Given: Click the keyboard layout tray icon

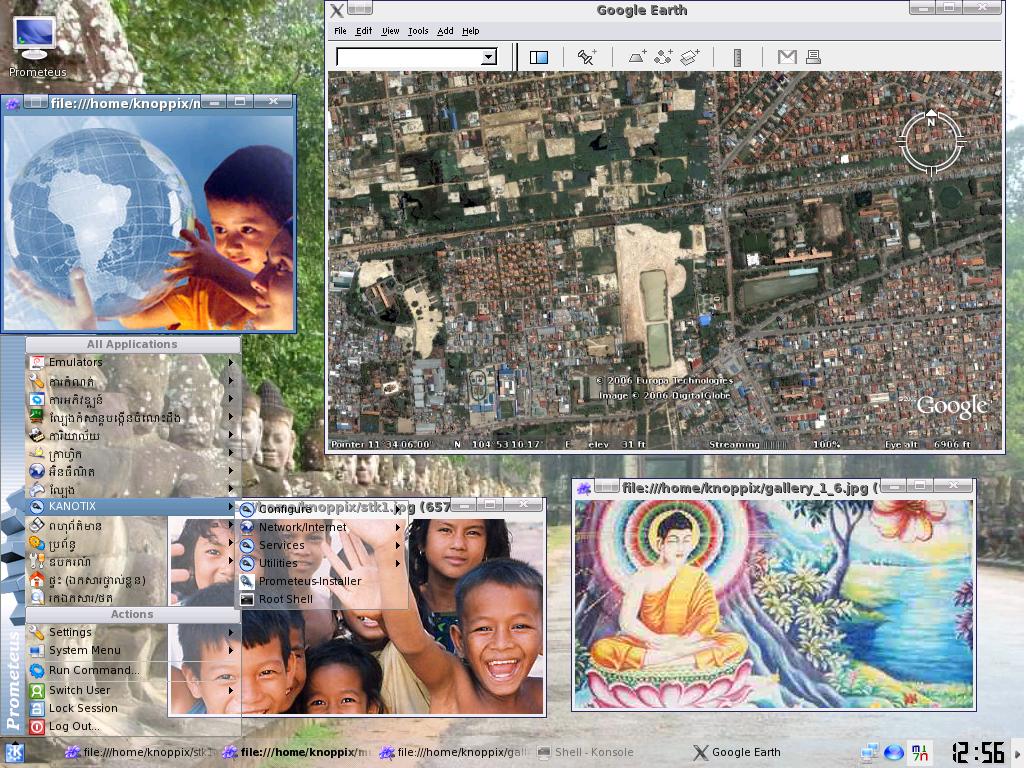Looking at the screenshot, I should [920, 752].
